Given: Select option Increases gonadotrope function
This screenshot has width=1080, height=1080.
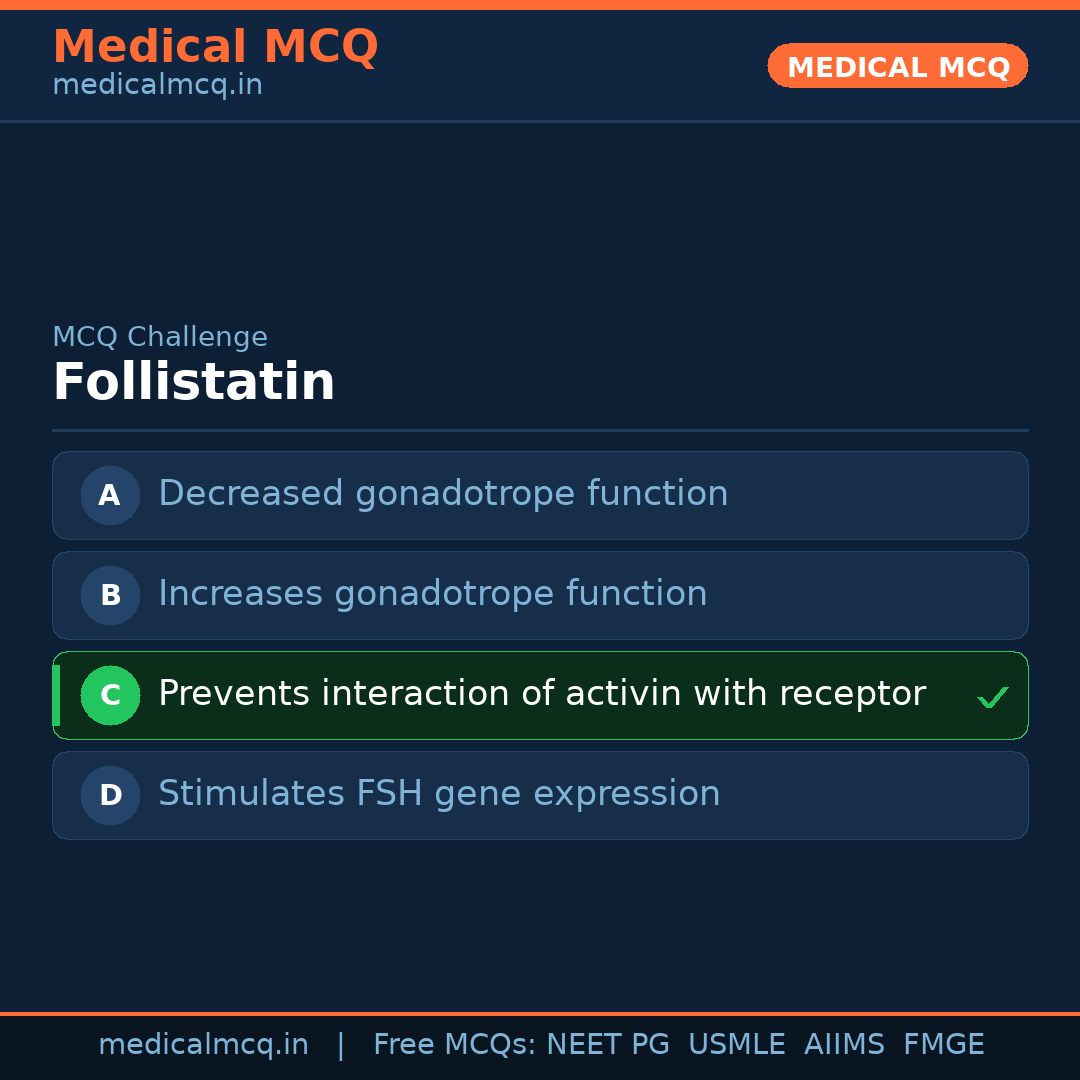Looking at the screenshot, I should tap(432, 594).
